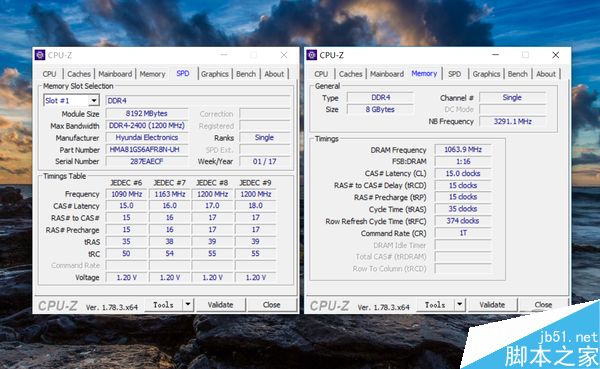
Task: Click the Part Number field HMA81GS6AFR8N-UH
Action: pos(147,149)
